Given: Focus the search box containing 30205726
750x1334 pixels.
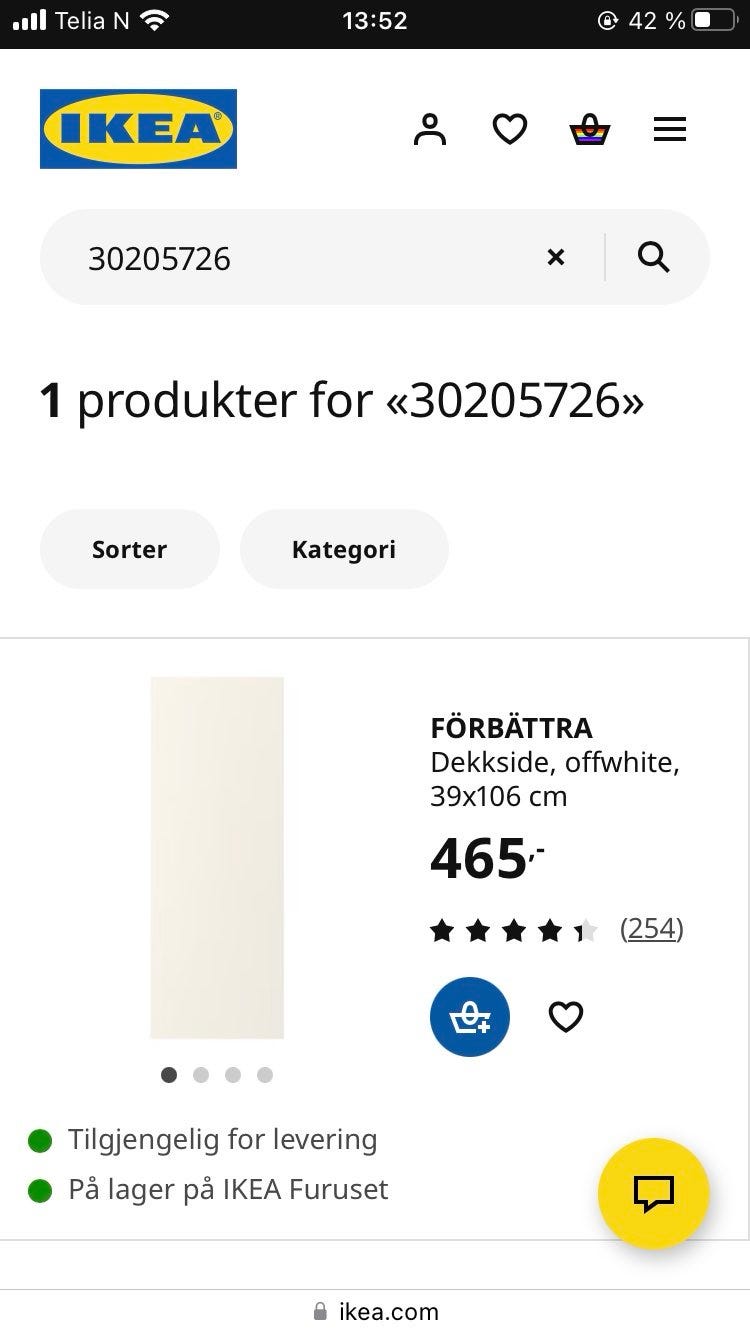Looking at the screenshot, I should (300, 257).
